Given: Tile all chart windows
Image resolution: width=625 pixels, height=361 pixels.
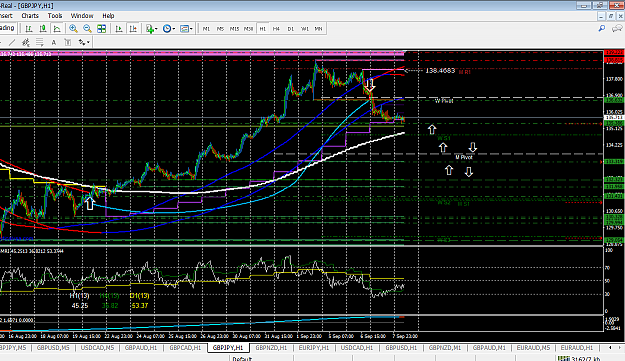Looking at the screenshot, I should [x=102, y=29].
